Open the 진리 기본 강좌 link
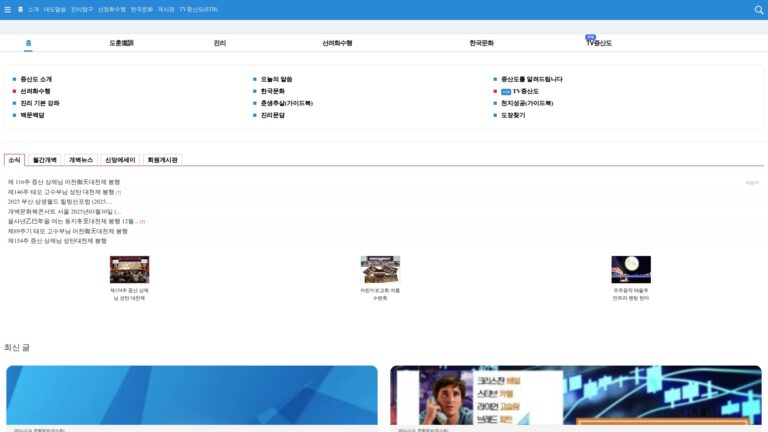This screenshot has height=432, width=768. [40, 103]
